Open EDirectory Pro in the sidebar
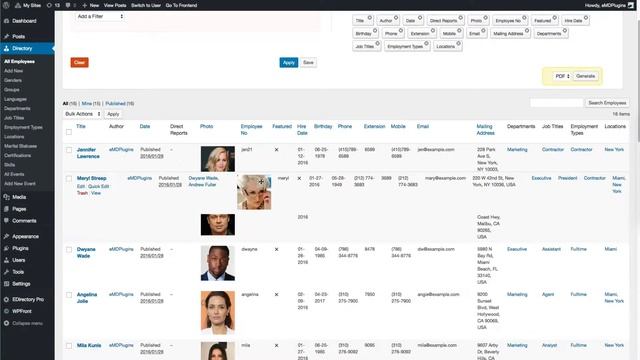This screenshot has height=360, width=640. click(x=27, y=299)
